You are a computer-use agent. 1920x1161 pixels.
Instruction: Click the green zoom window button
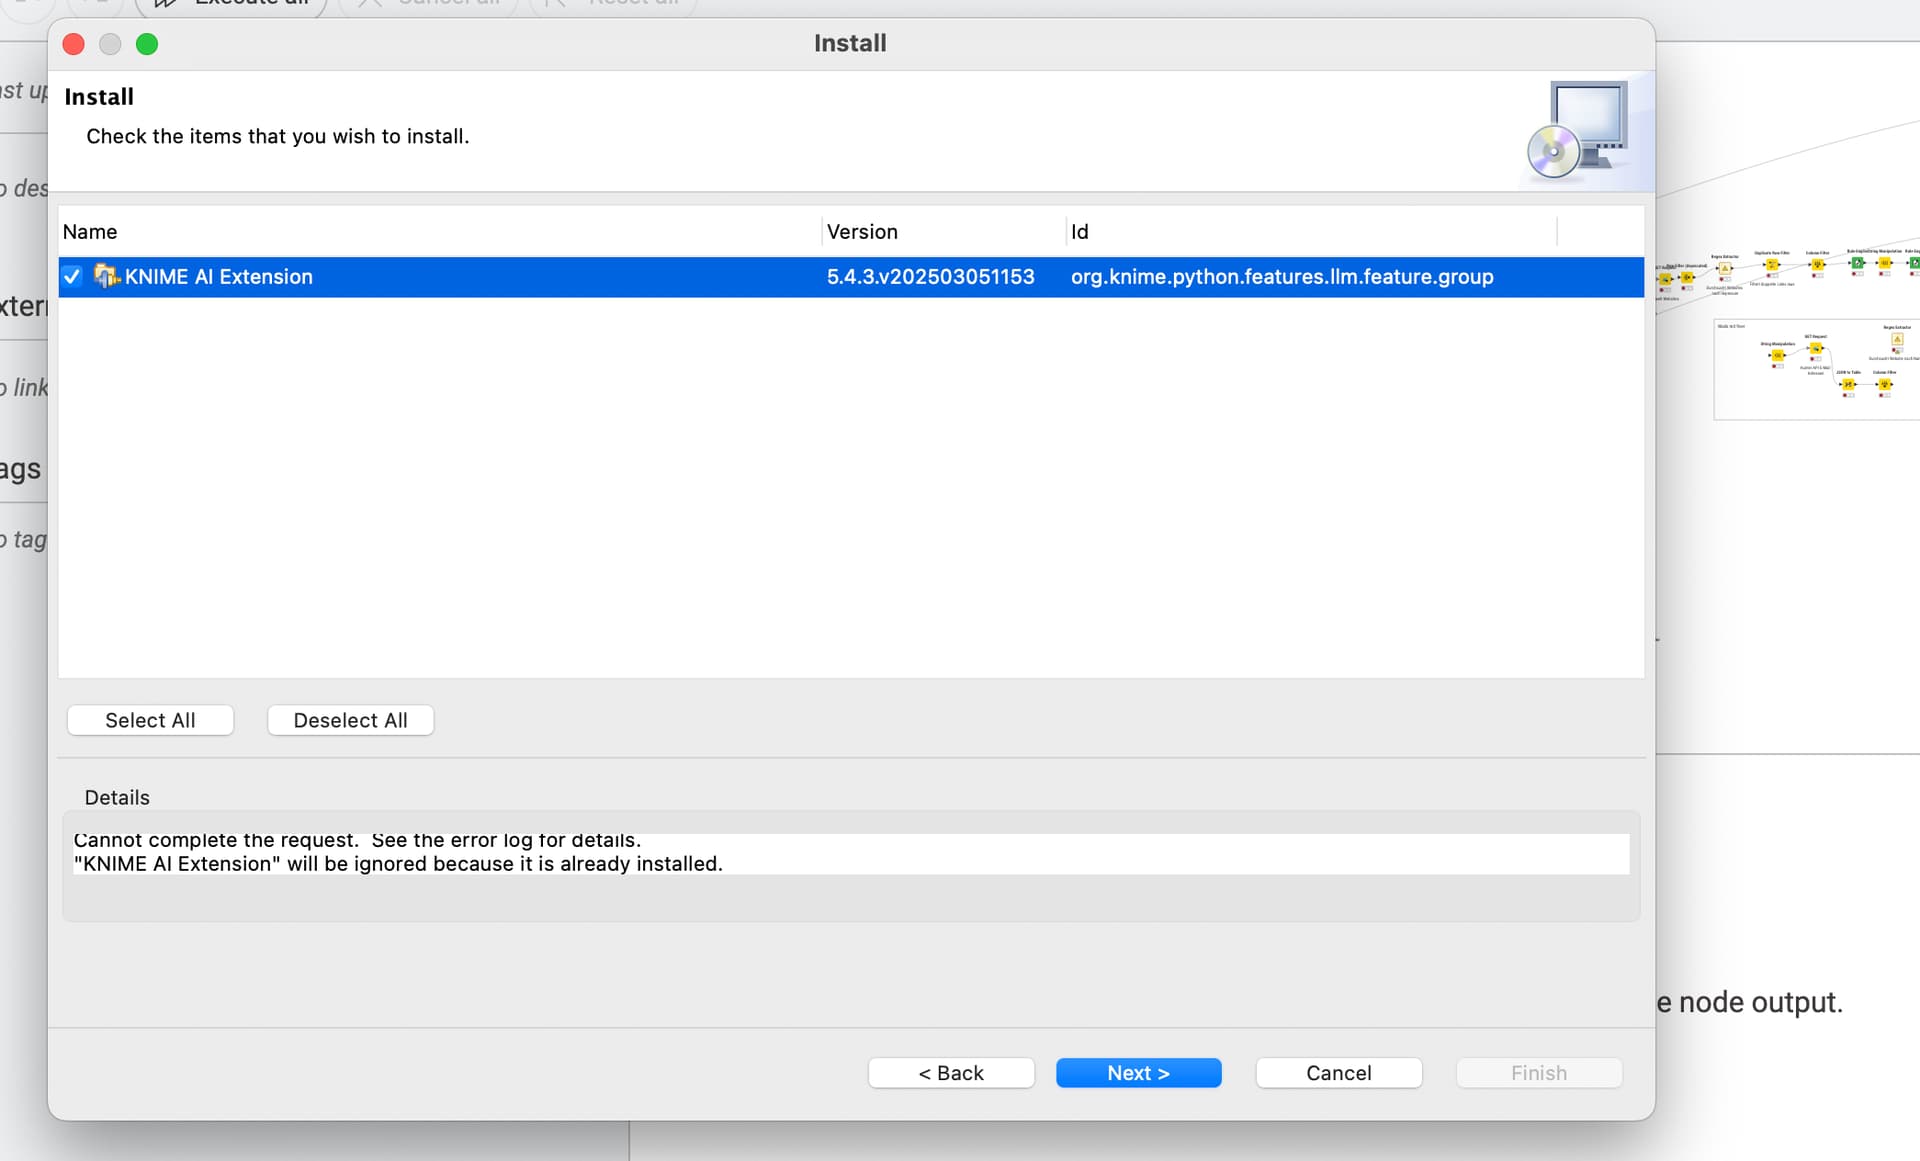click(147, 44)
